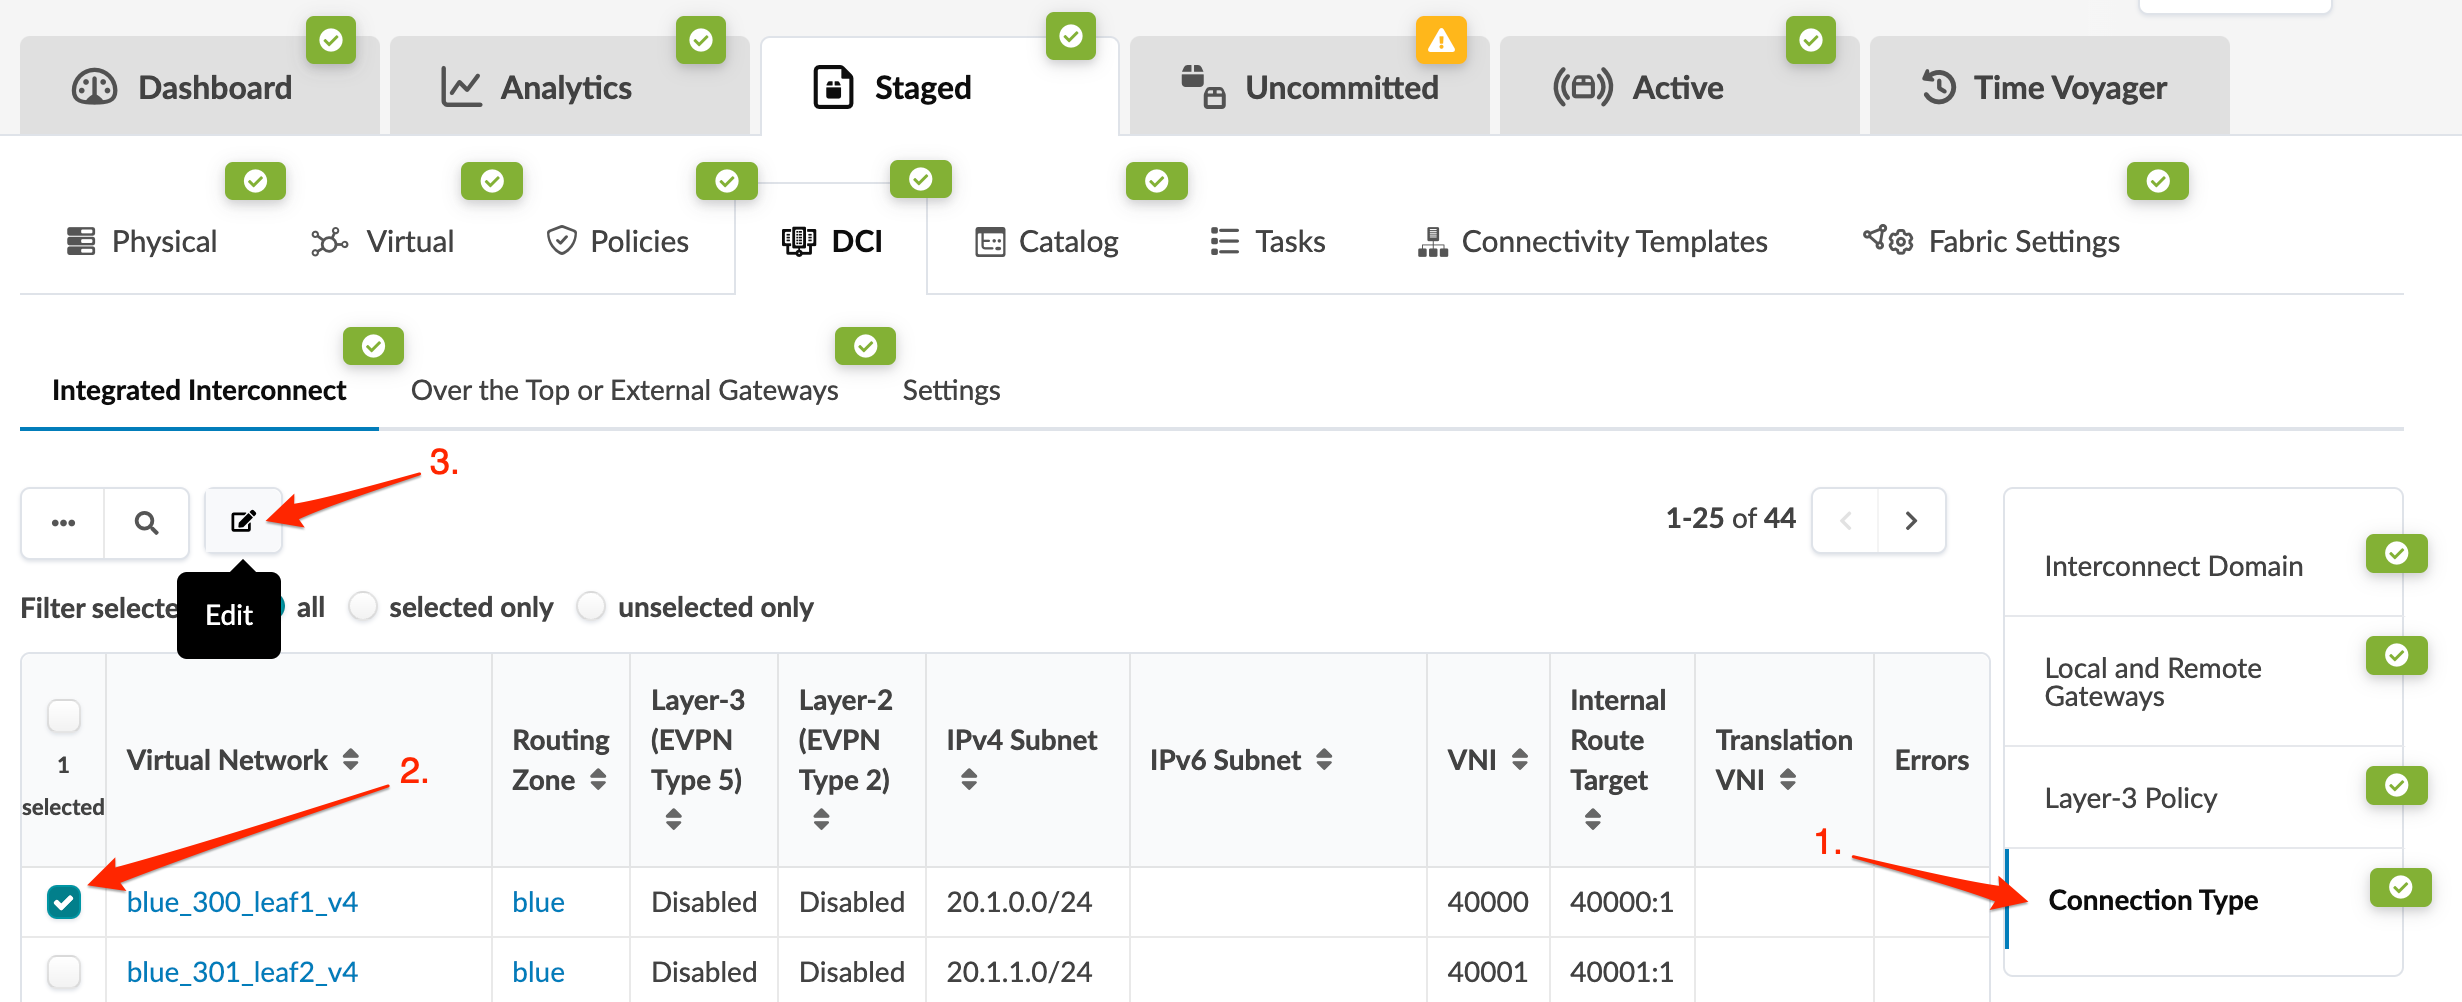The width and height of the screenshot is (2462, 1002).
Task: Sort by IPv6 Subnet column arrows
Action: coord(1324,759)
